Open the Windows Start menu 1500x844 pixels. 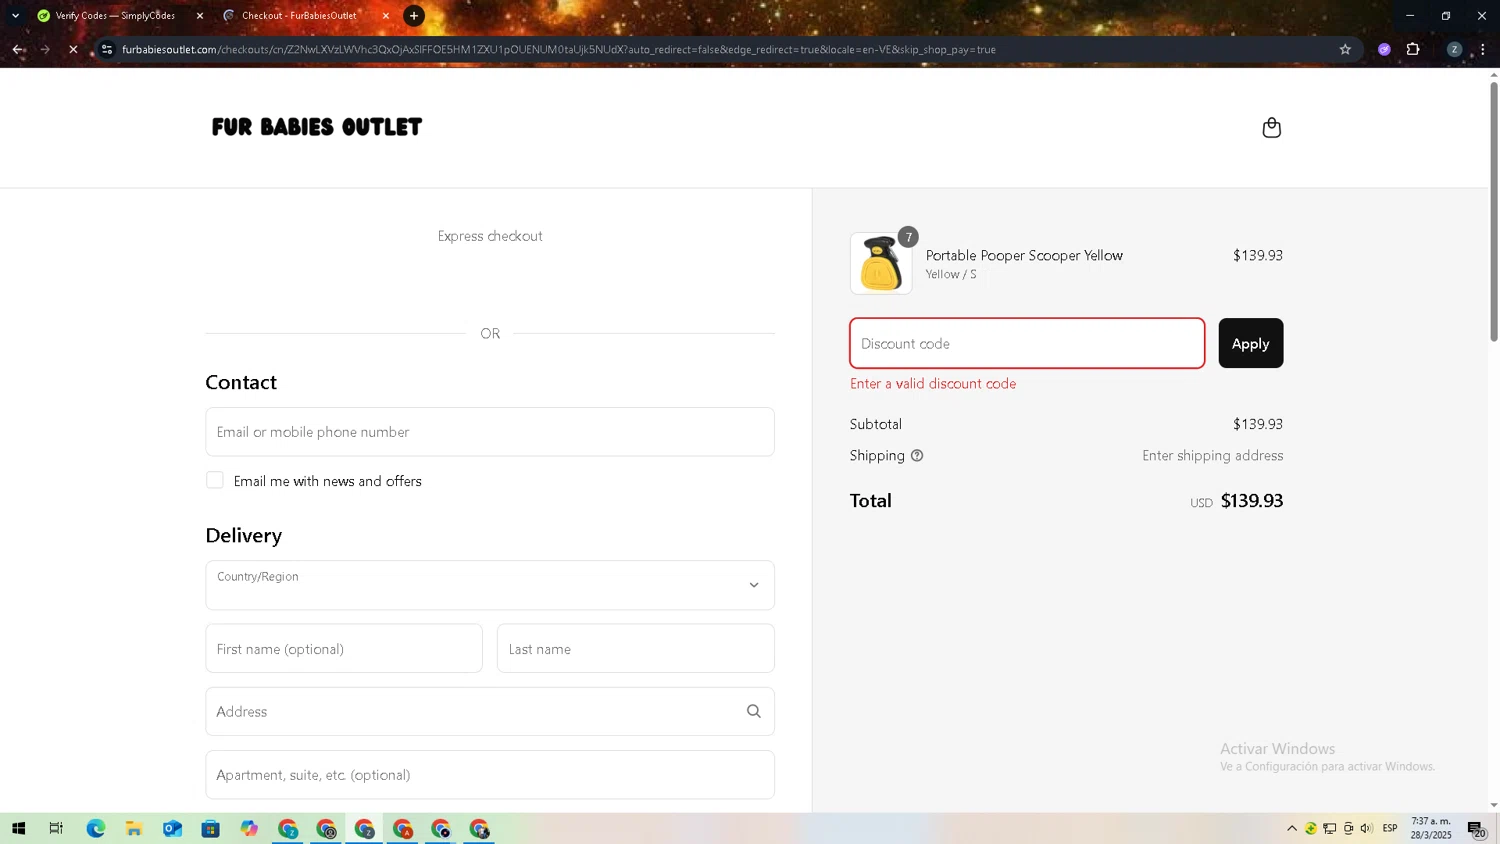coord(18,829)
